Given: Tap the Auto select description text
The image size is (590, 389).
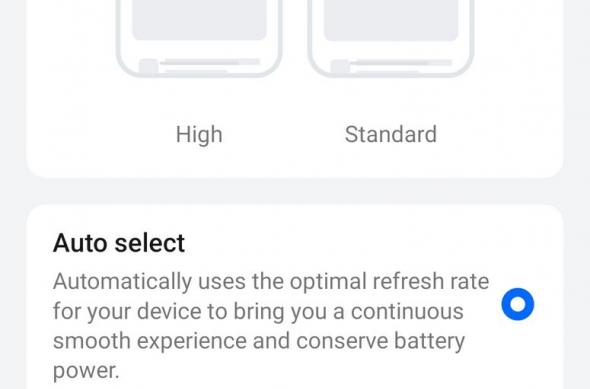Looking at the screenshot, I should tap(271, 326).
